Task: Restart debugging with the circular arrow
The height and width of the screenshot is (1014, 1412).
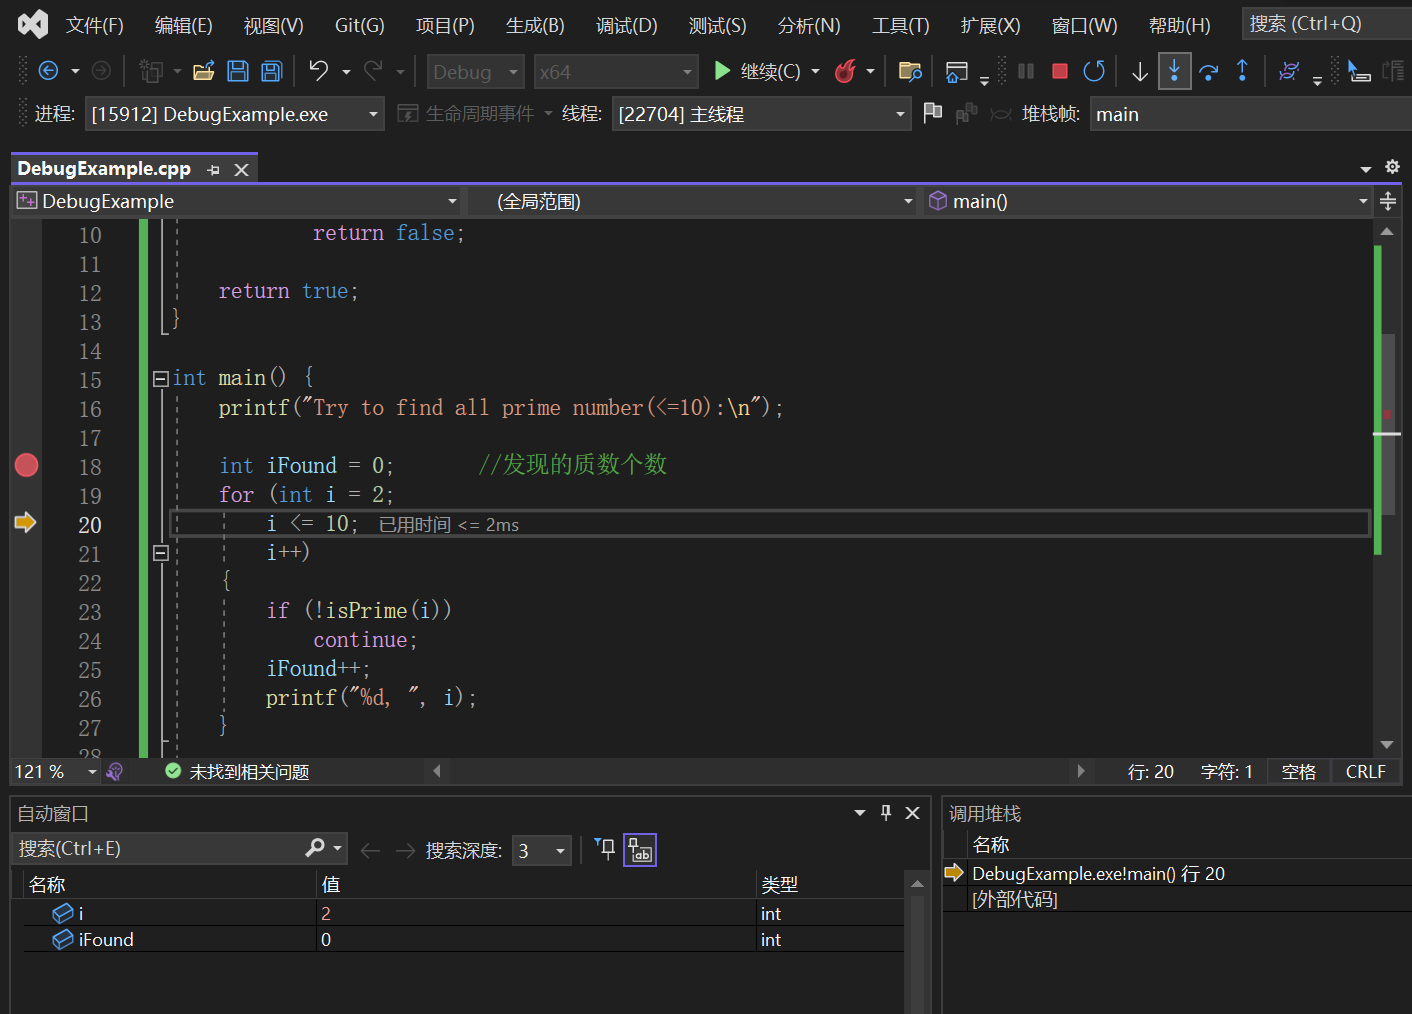Action: 1094,71
